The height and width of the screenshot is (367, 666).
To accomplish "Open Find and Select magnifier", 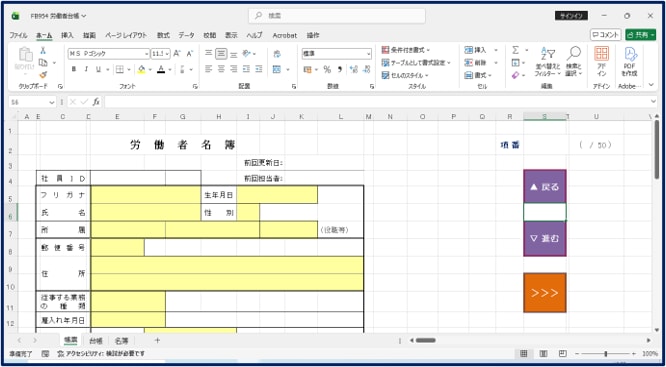I will point(573,62).
